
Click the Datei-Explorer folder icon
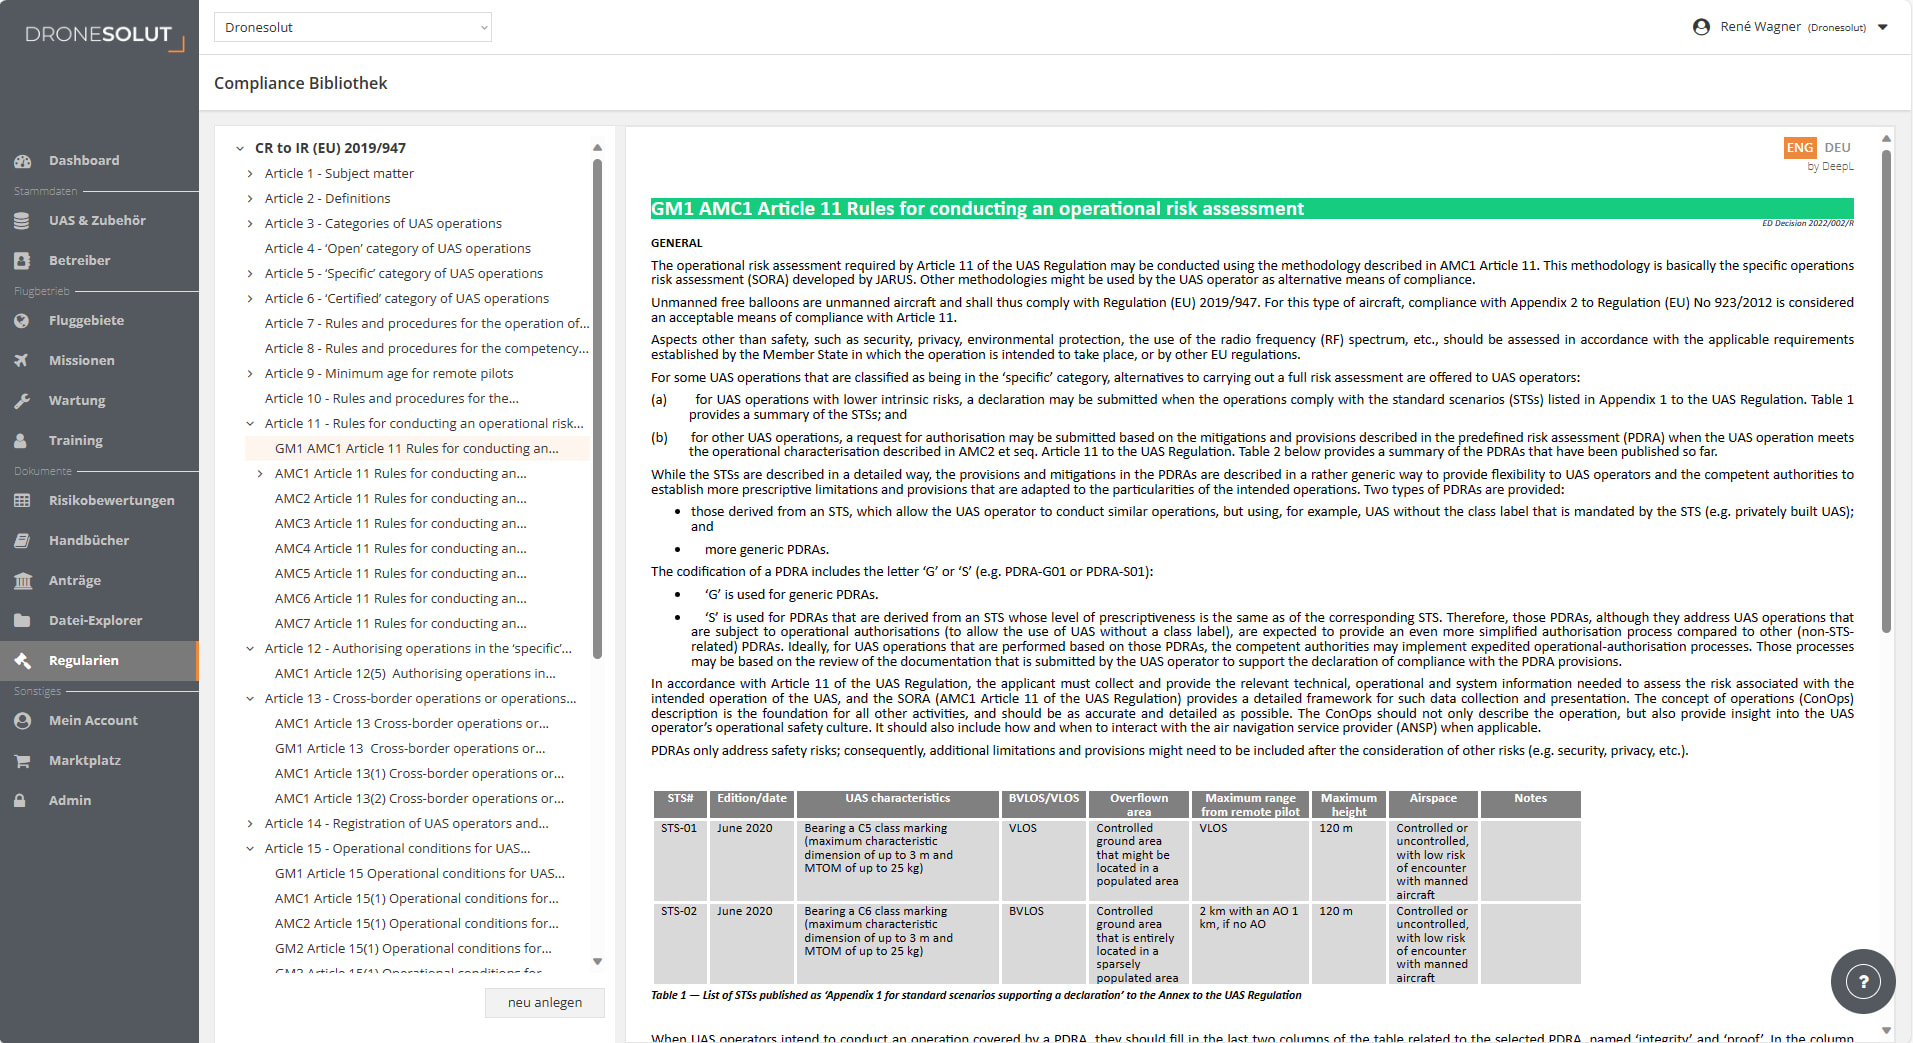point(22,621)
